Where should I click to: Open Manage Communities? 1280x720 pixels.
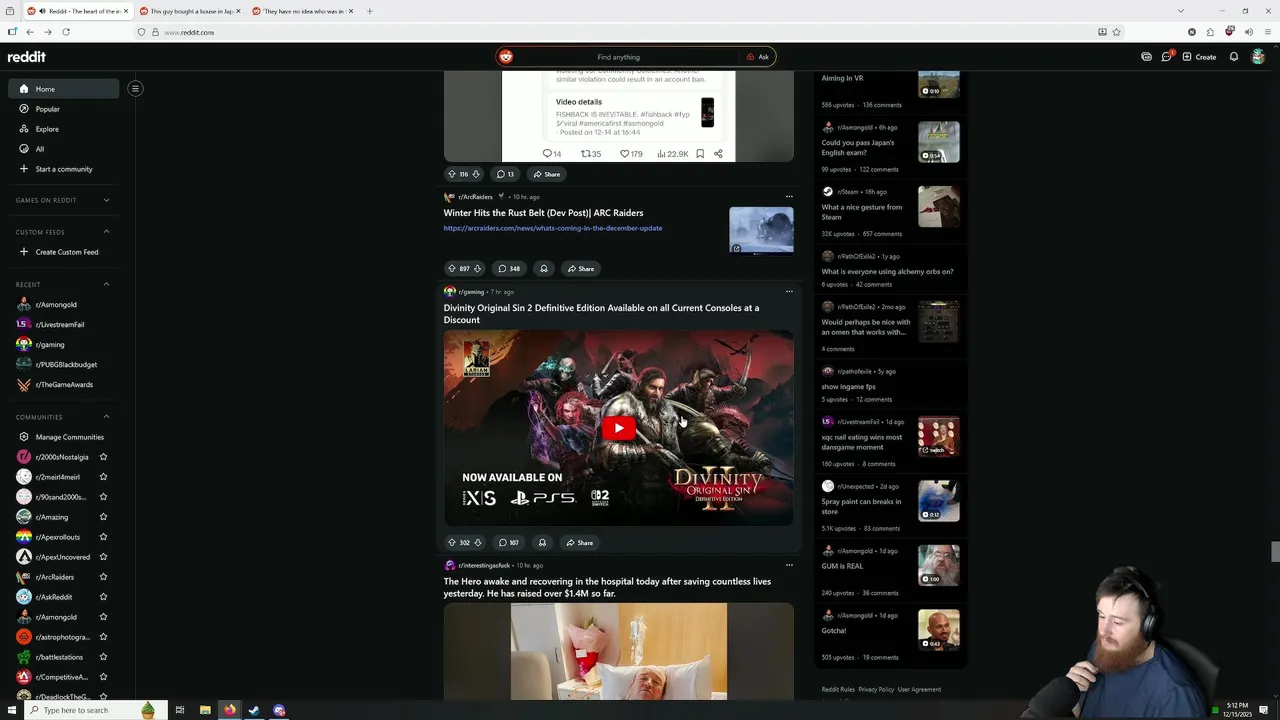(63, 437)
